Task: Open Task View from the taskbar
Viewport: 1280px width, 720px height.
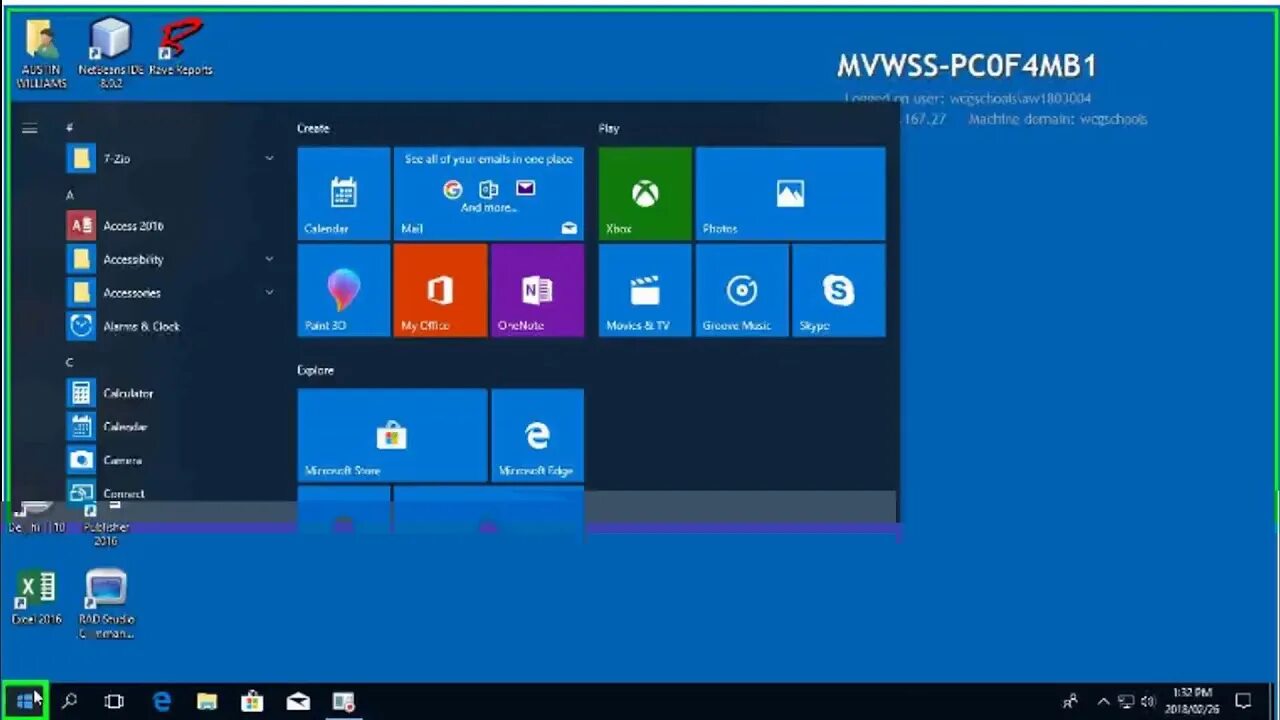Action: pyautogui.click(x=114, y=701)
